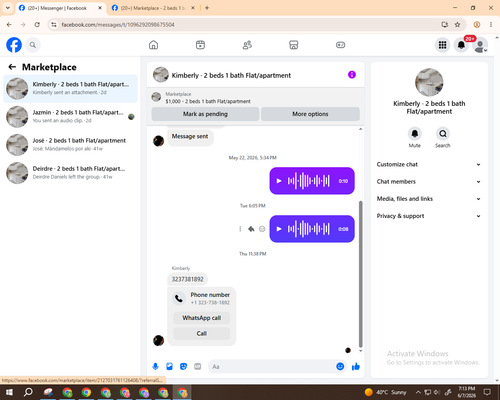
Task: Open the Friends icon in top navigation
Action: [247, 45]
